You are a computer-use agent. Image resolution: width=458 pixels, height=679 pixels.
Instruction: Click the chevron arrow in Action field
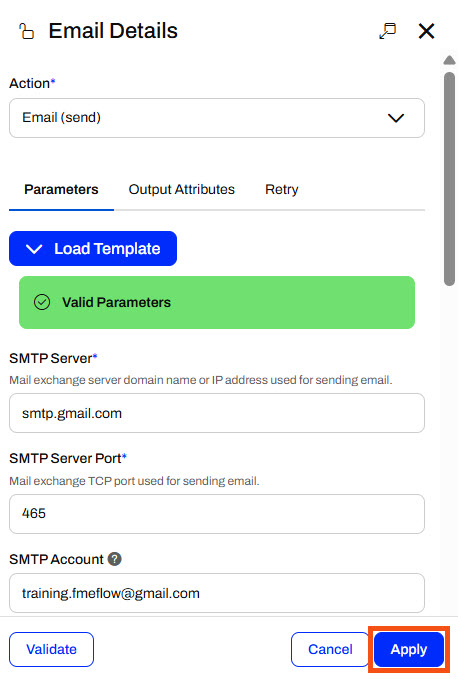[x=396, y=118]
